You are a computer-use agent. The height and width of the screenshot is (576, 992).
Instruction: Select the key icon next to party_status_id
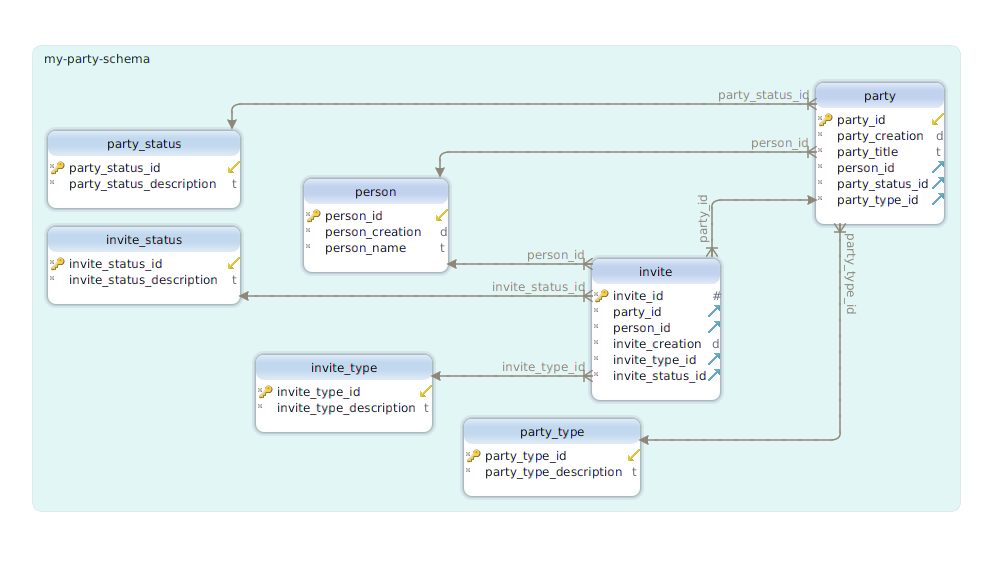(x=58, y=167)
